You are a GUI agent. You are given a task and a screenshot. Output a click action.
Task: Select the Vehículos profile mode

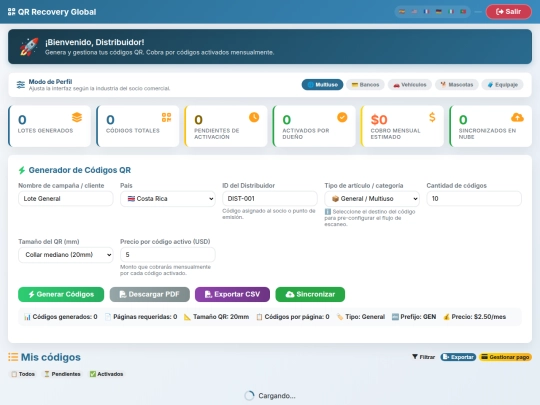[x=410, y=85]
